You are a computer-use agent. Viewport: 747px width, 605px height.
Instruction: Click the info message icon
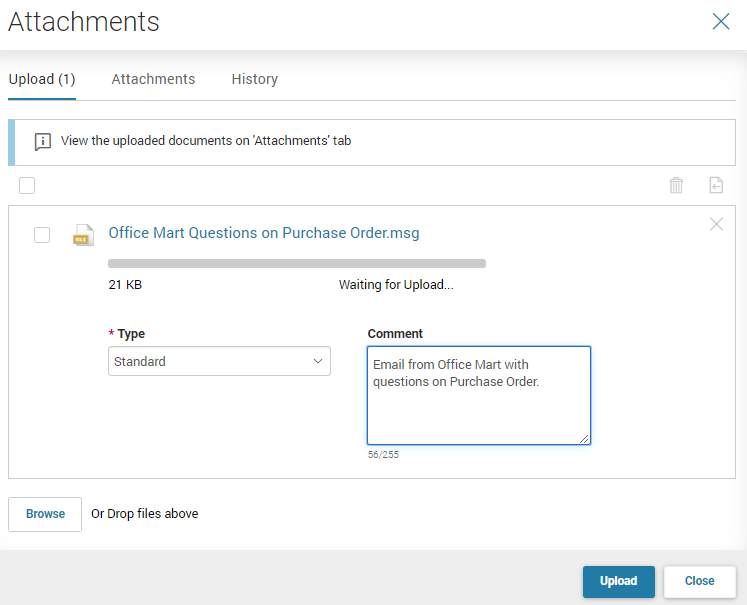point(42,141)
